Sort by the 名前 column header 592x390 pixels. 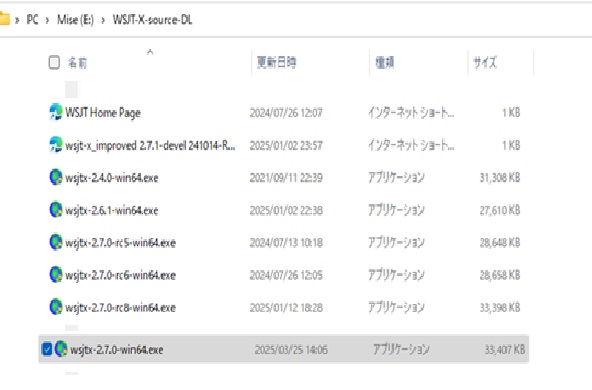[x=77, y=62]
